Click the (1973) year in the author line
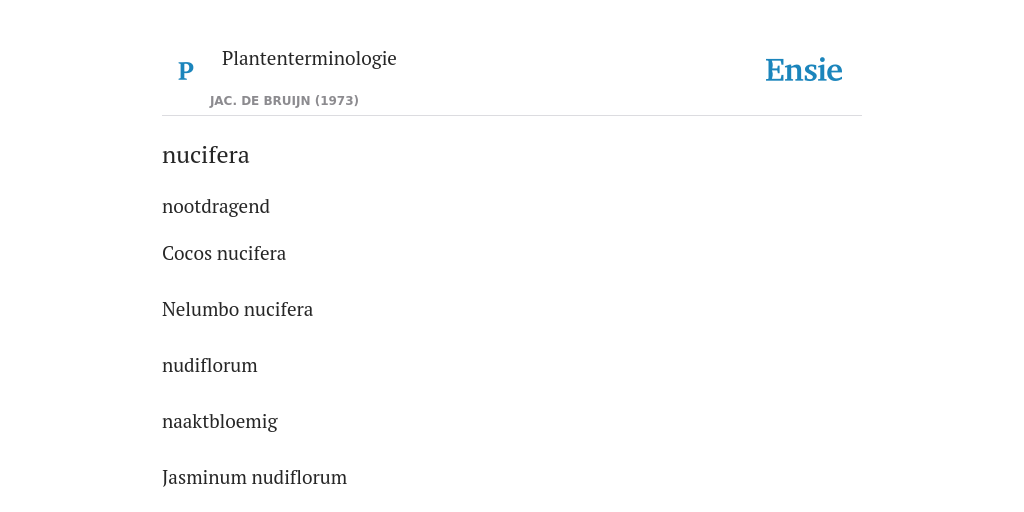Screen dimensions: 1024x512 coord(337,101)
